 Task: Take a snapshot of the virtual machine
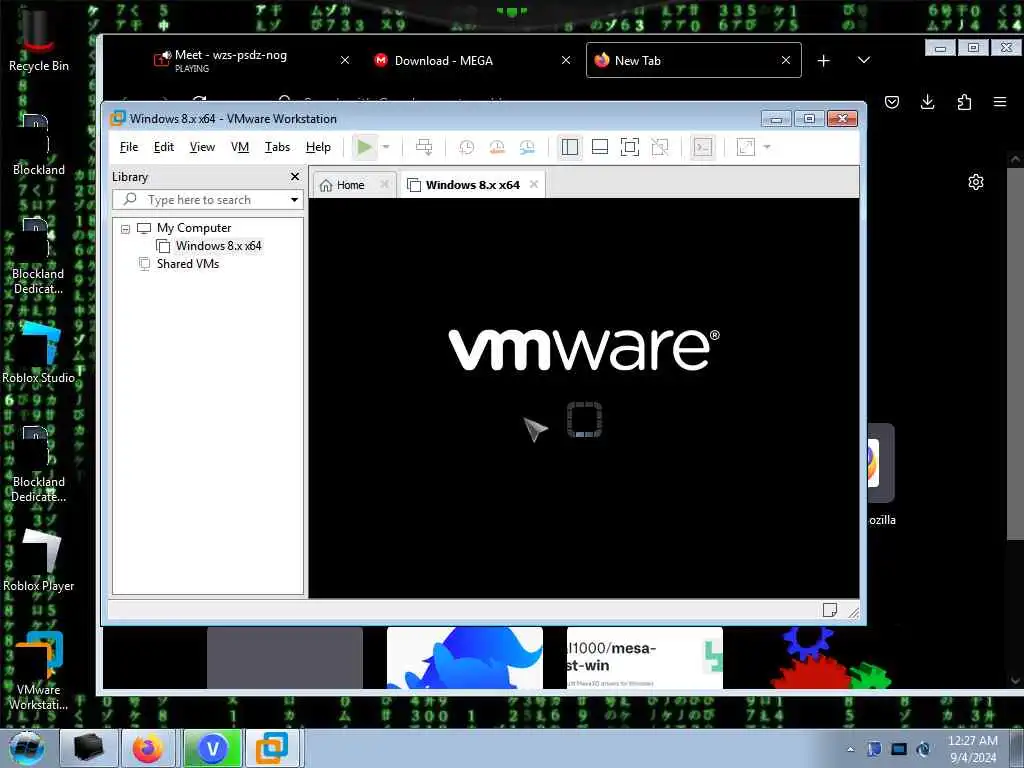[466, 147]
